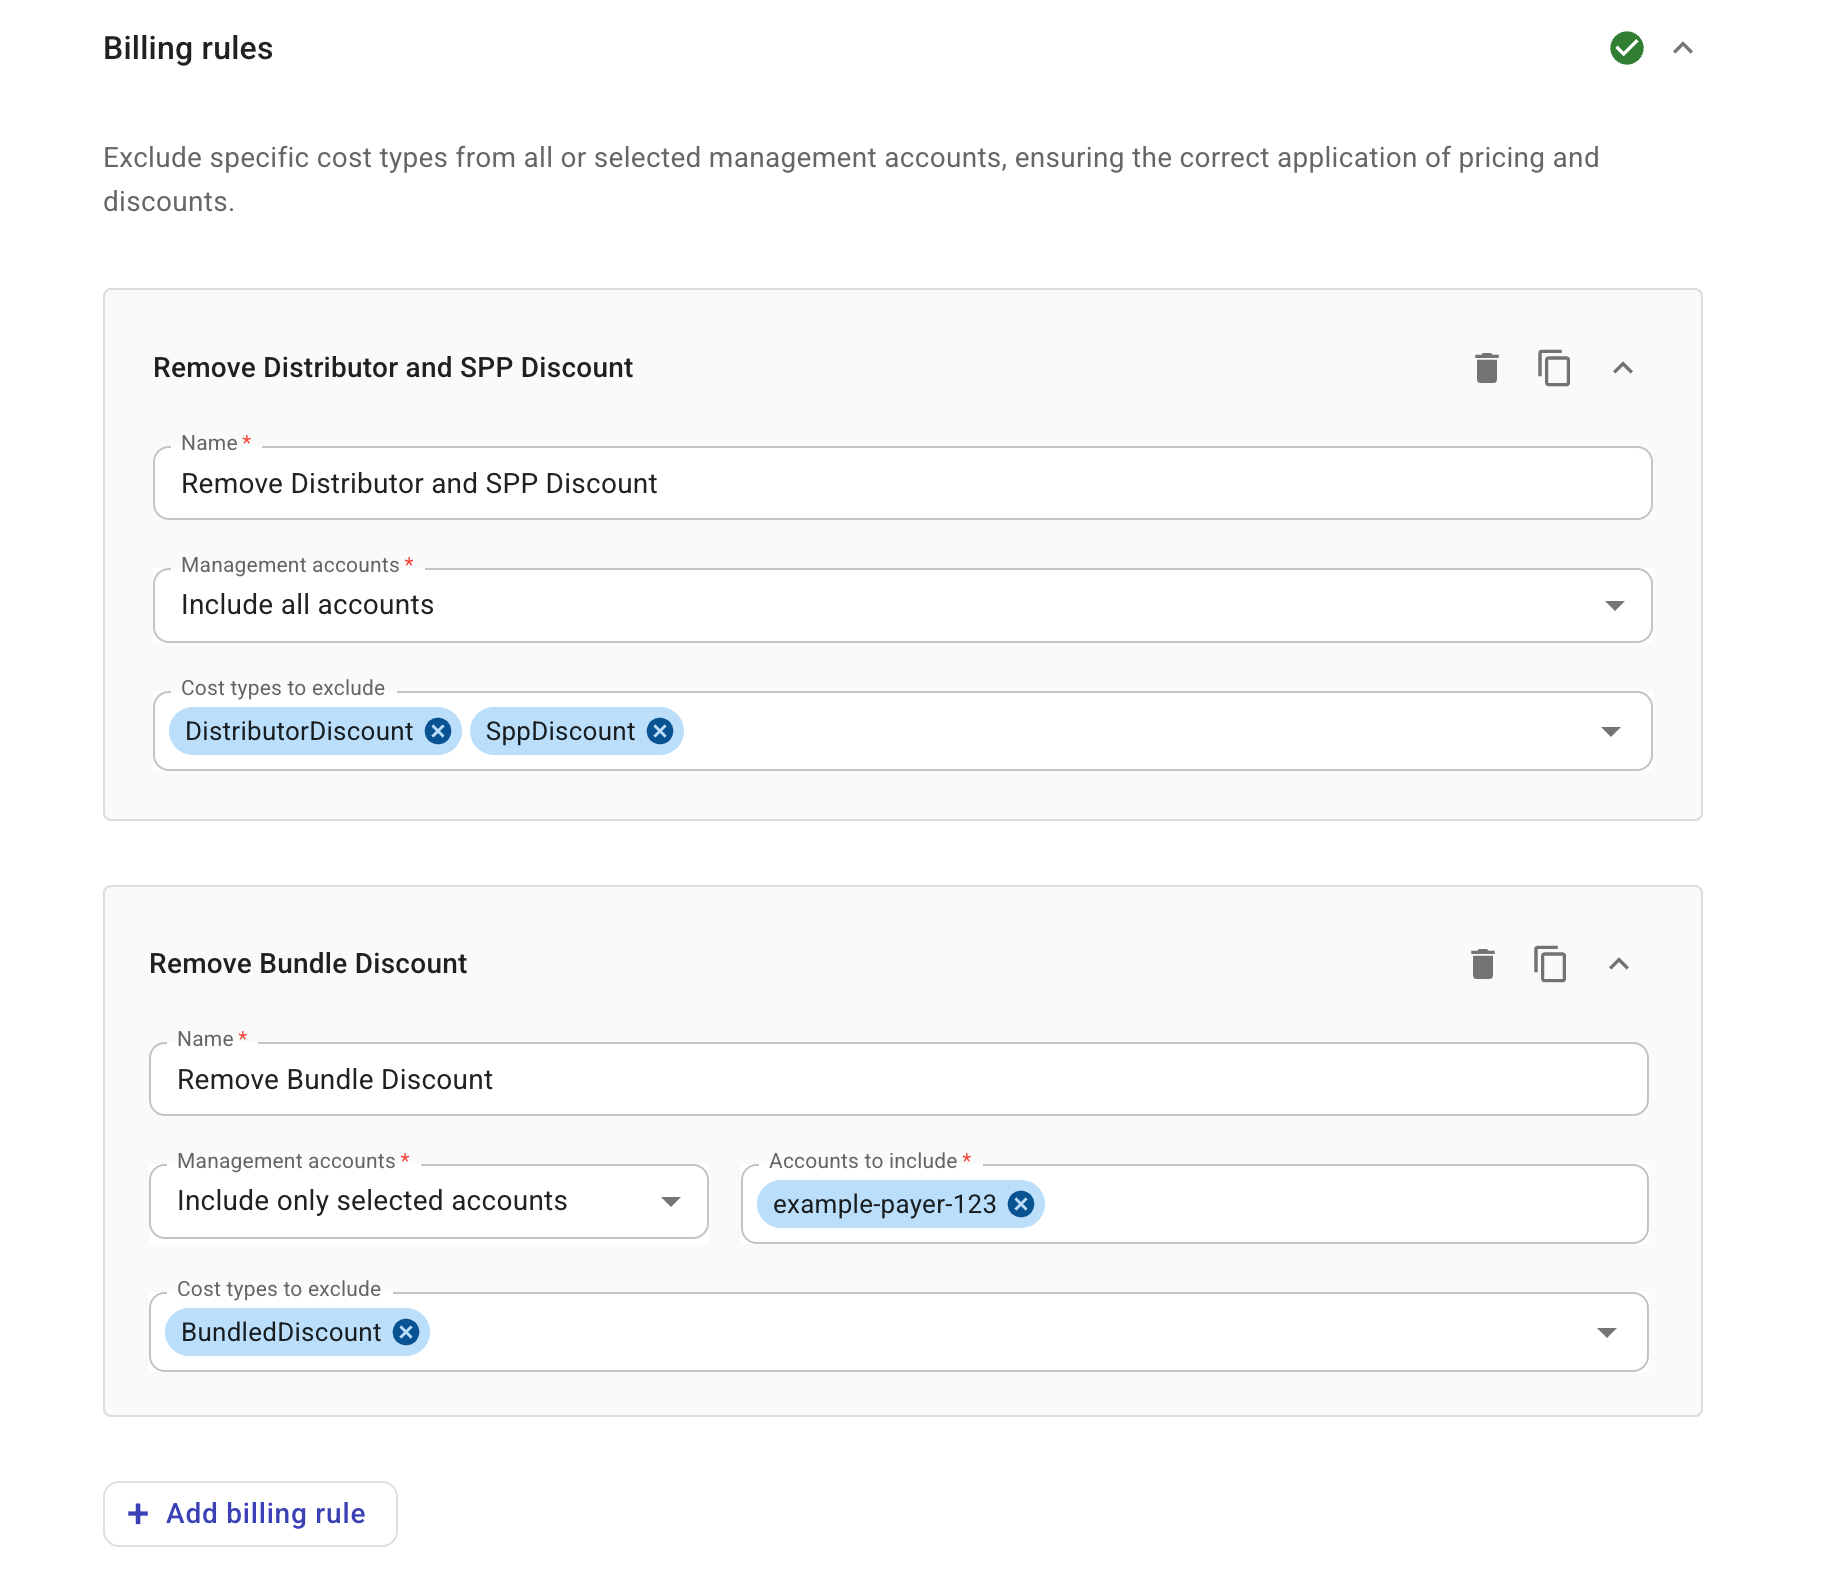Screen dimensions: 1826x1574
Task: Remove the BundledDiscount chip
Action: tap(406, 1332)
